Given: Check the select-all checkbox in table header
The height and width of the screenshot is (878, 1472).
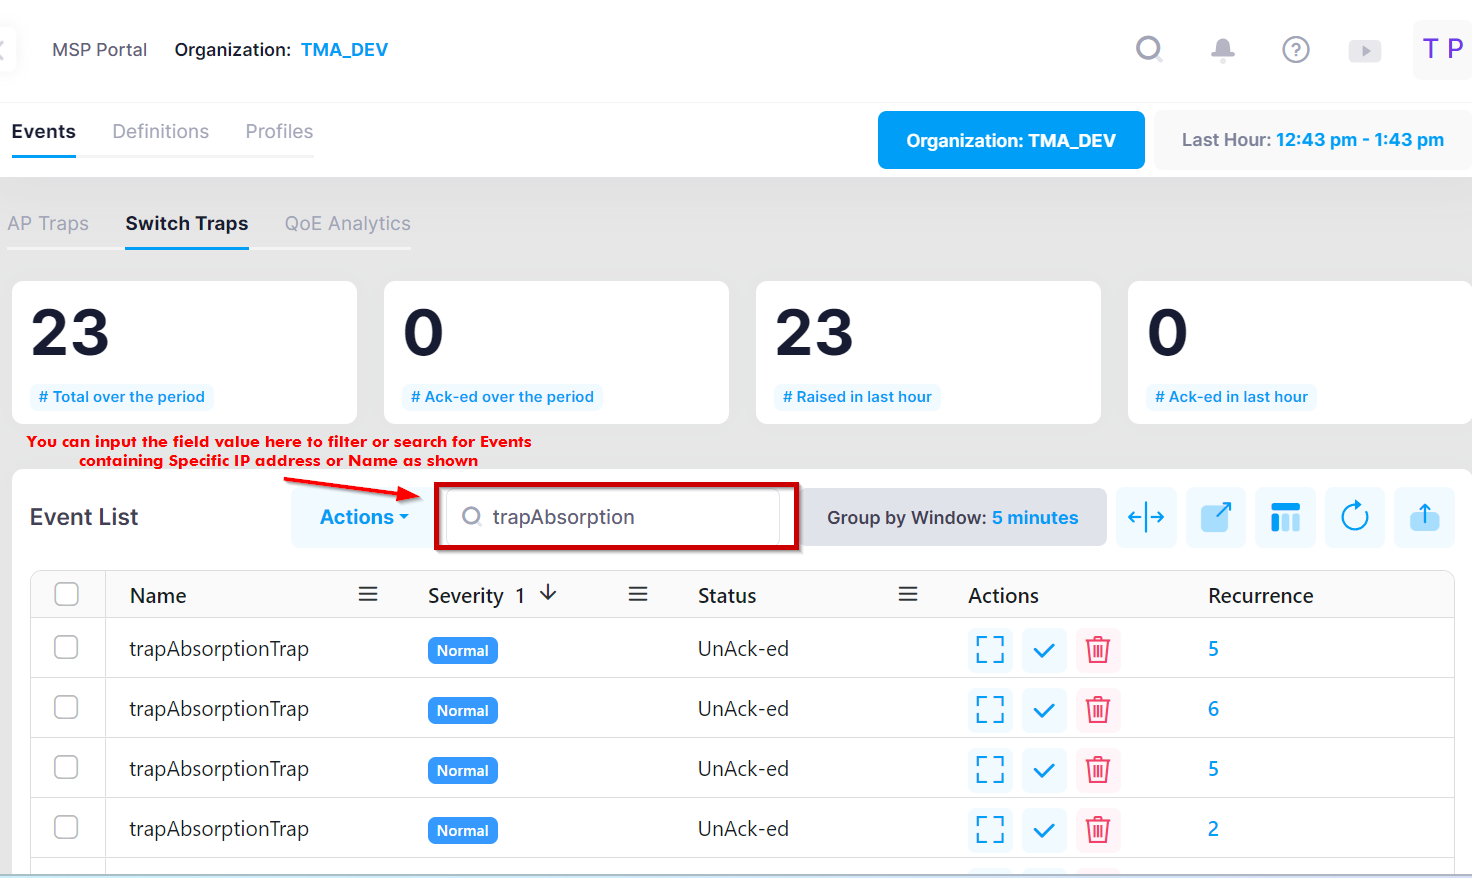Looking at the screenshot, I should click(66, 593).
